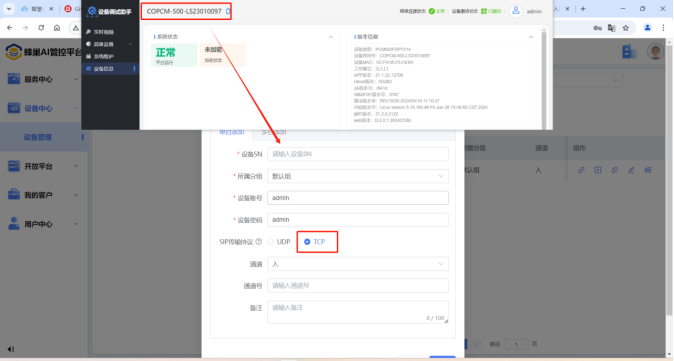Open the SIP传输协议 help question-mark icon
This screenshot has height=361, width=674.
tap(259, 242)
